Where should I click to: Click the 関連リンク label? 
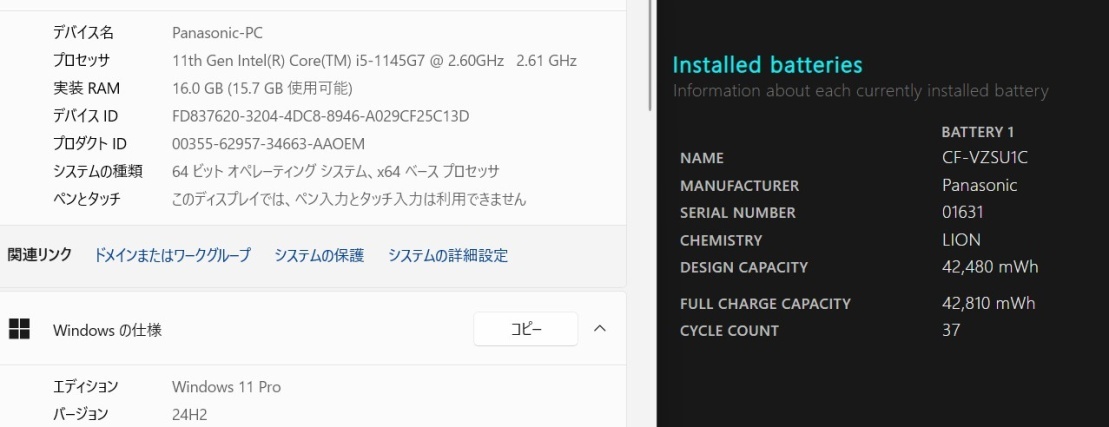(x=40, y=255)
